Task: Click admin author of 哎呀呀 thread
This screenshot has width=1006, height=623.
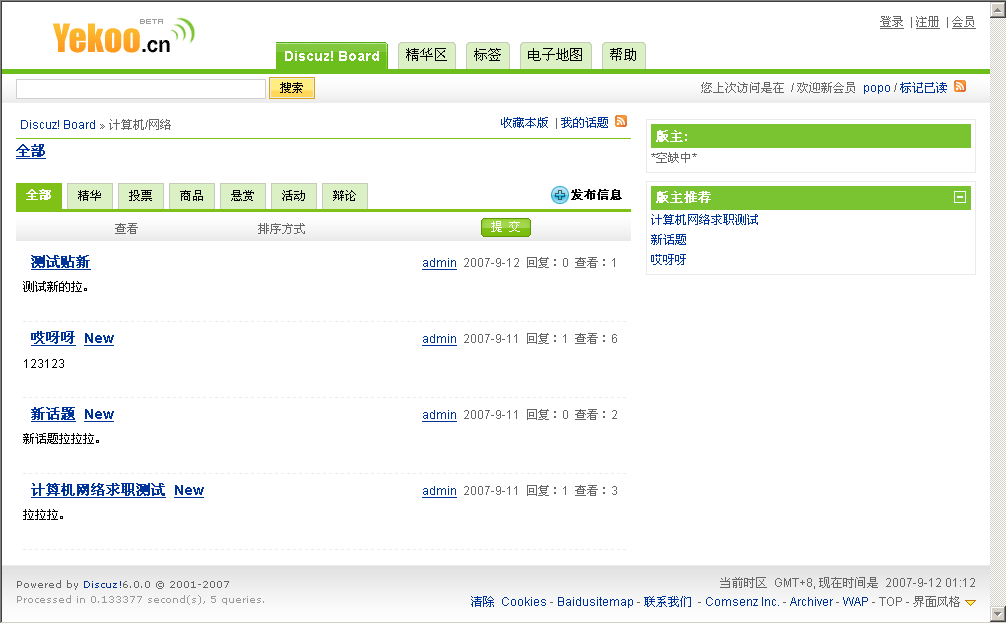Action: pos(439,339)
